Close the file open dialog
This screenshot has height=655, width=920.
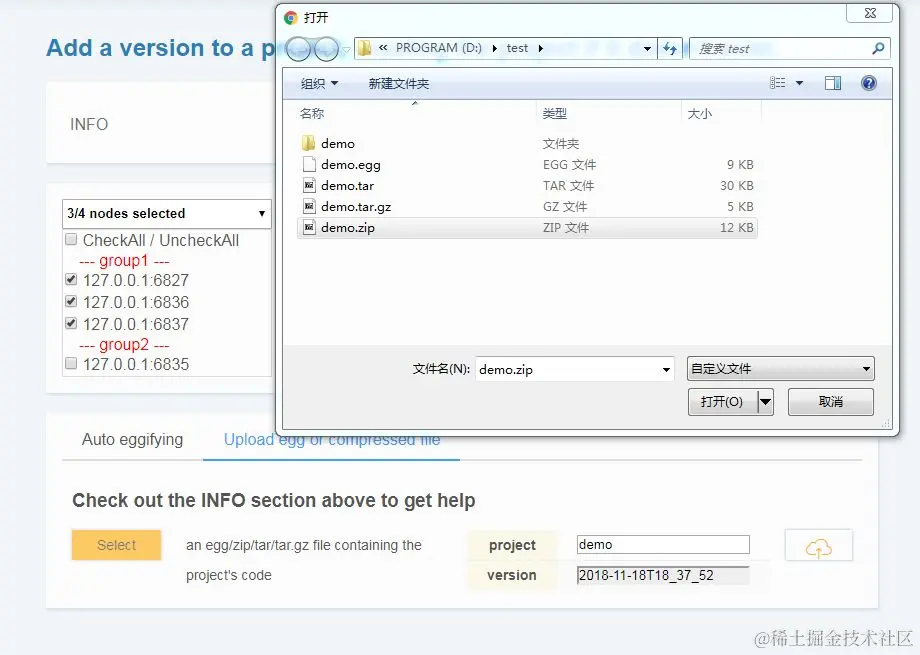point(871,13)
